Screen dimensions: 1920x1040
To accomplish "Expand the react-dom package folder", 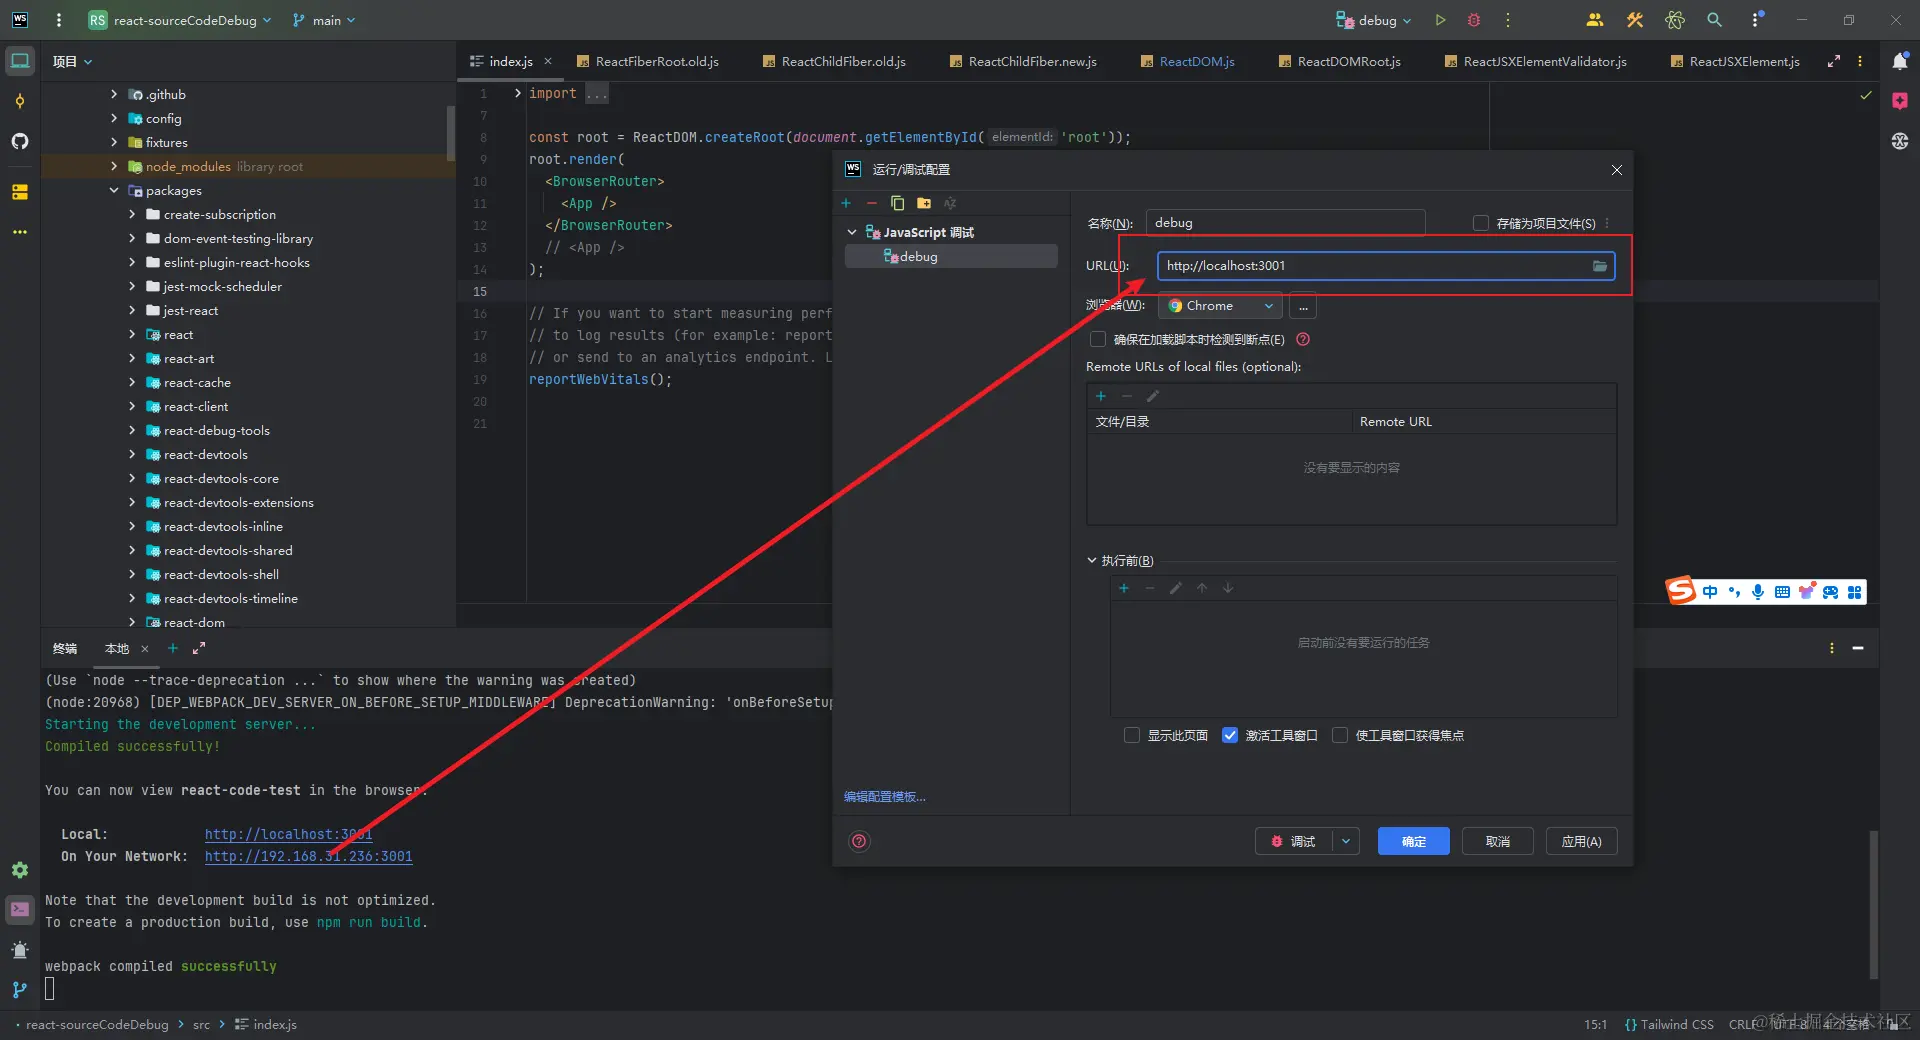I will (x=132, y=622).
